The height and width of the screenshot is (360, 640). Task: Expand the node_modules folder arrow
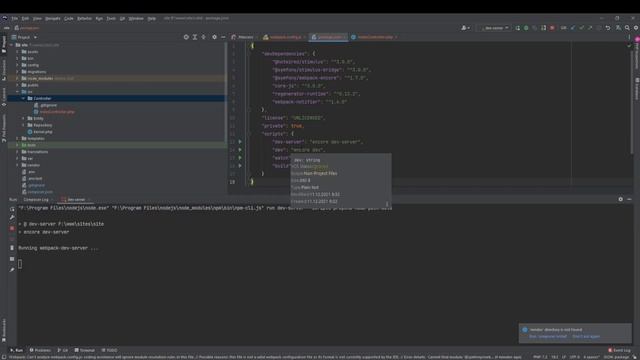(x=17, y=78)
